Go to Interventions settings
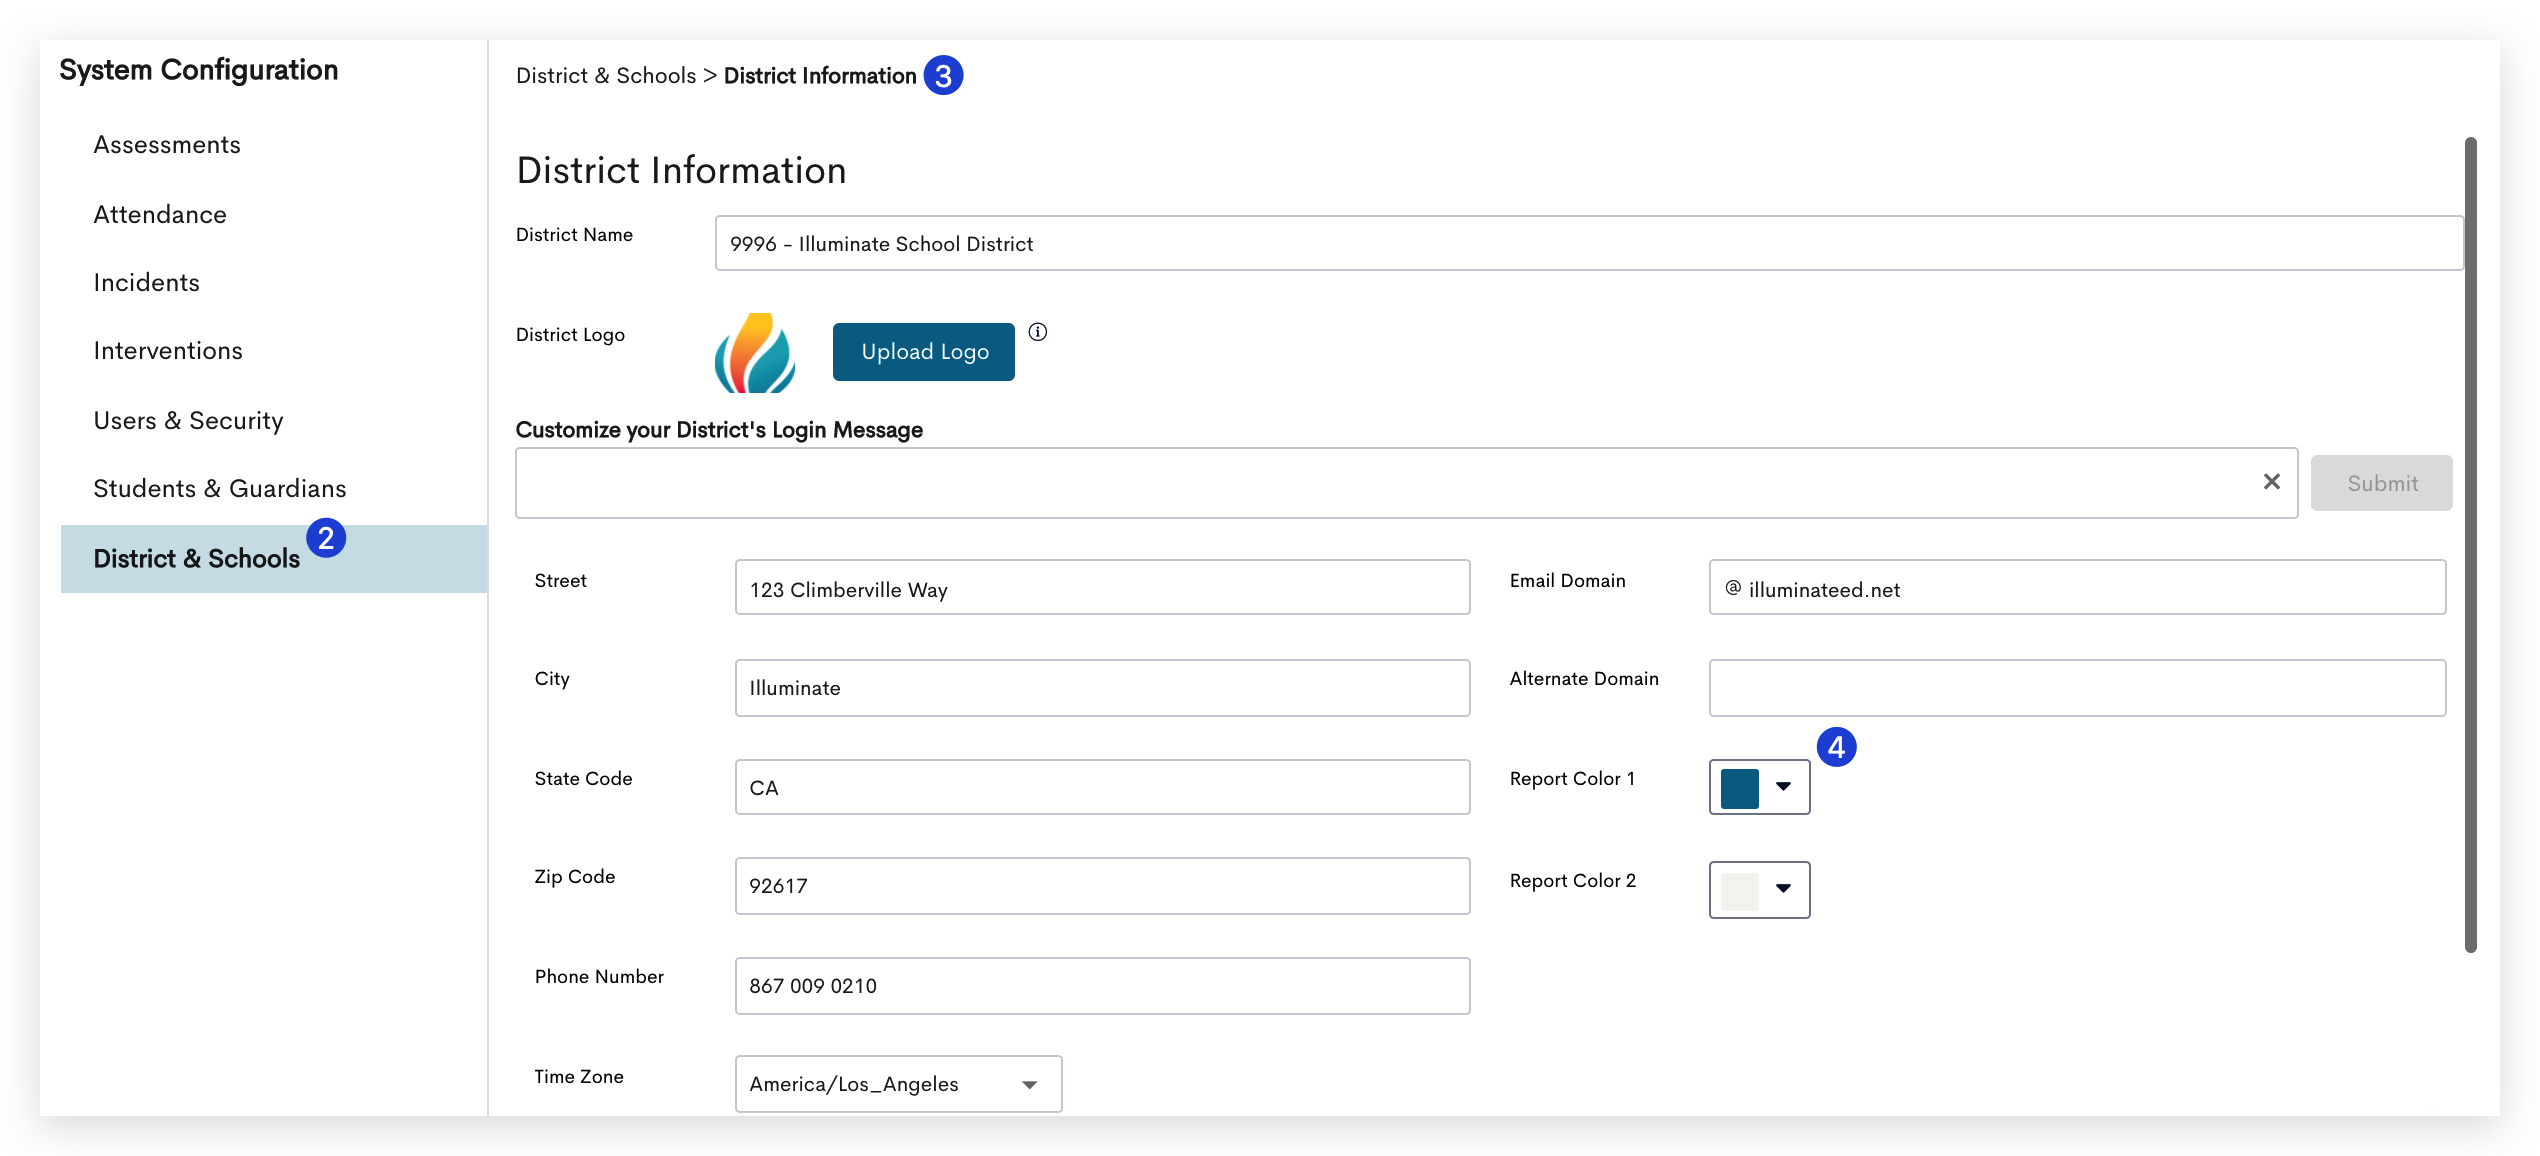The width and height of the screenshot is (2540, 1156). point(168,351)
